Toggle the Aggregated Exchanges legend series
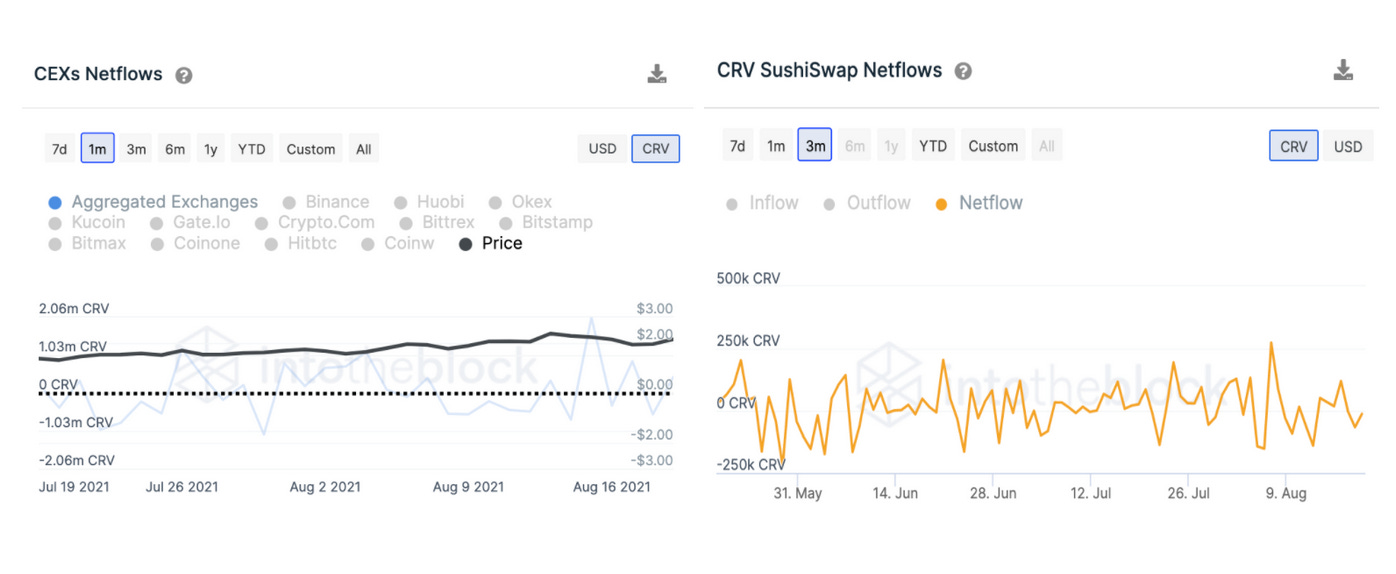This screenshot has width=1396, height=574. click(x=155, y=202)
